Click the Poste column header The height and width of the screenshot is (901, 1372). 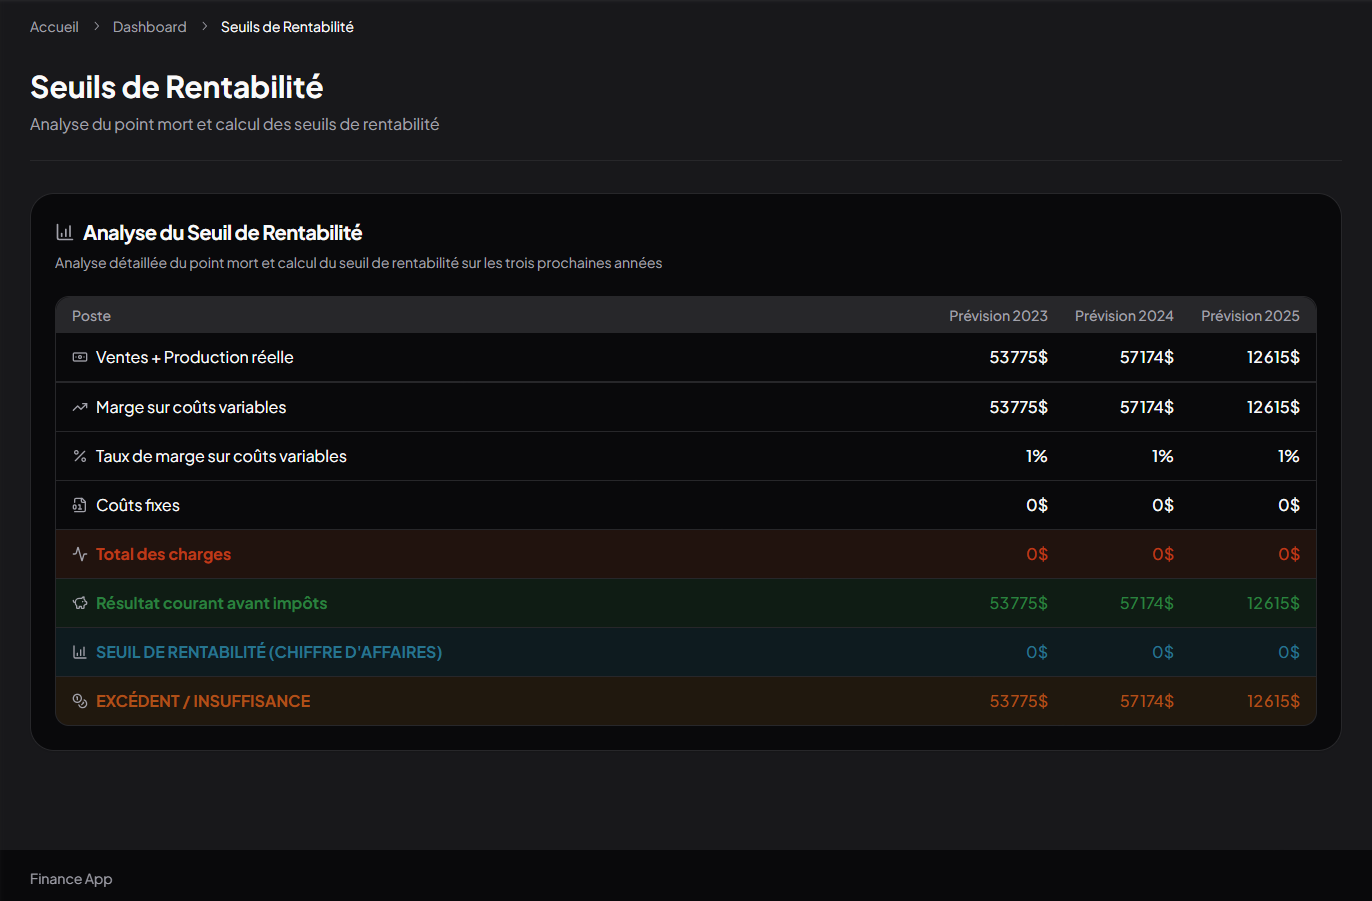[91, 316]
